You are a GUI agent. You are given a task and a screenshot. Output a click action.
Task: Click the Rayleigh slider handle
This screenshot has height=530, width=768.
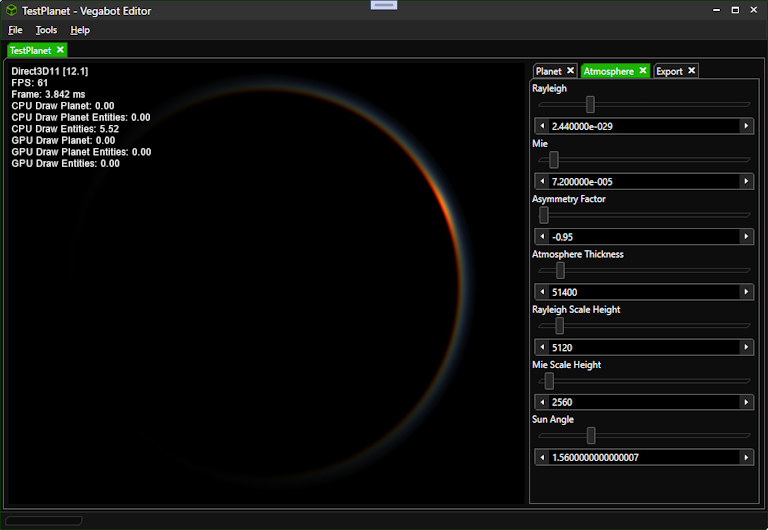click(x=590, y=104)
